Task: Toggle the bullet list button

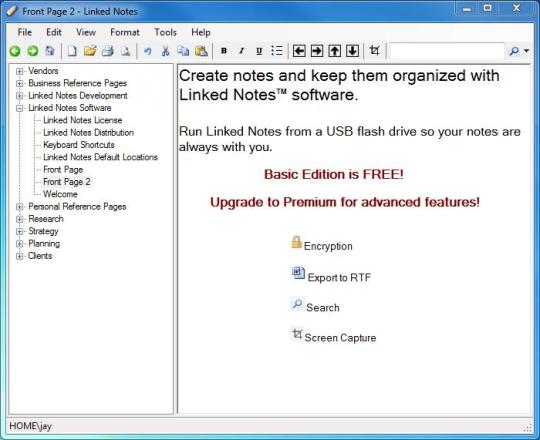Action: (x=277, y=51)
